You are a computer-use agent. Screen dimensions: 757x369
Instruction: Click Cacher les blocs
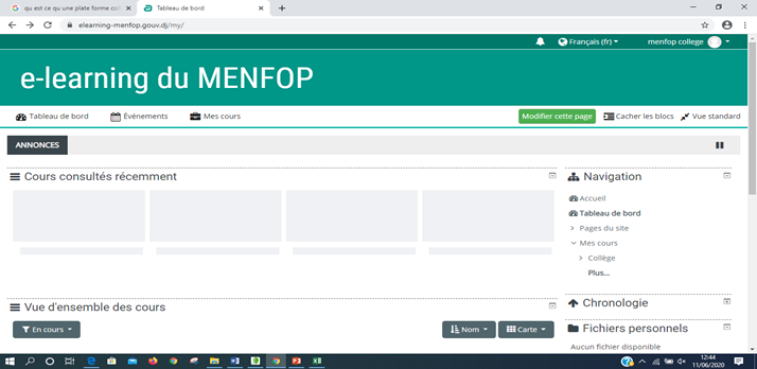point(639,116)
